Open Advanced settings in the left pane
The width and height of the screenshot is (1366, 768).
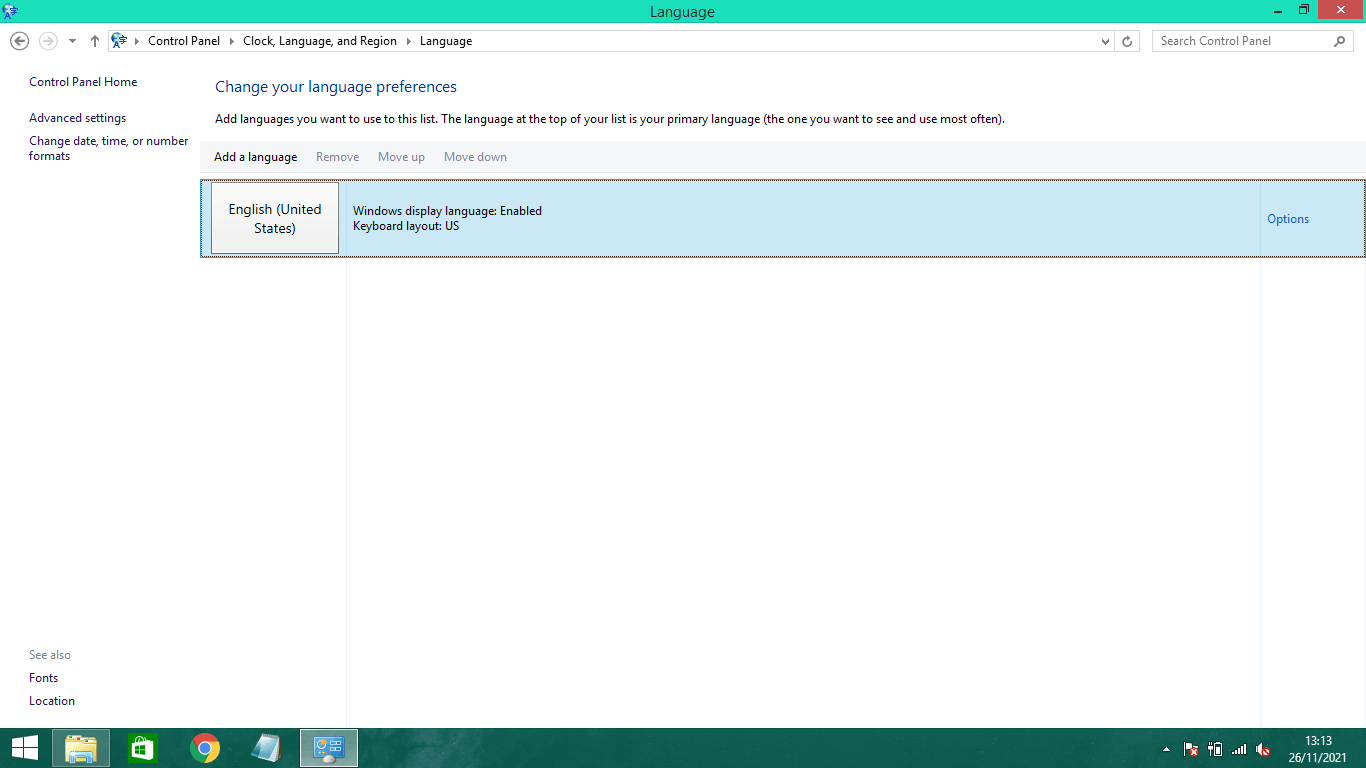[77, 118]
